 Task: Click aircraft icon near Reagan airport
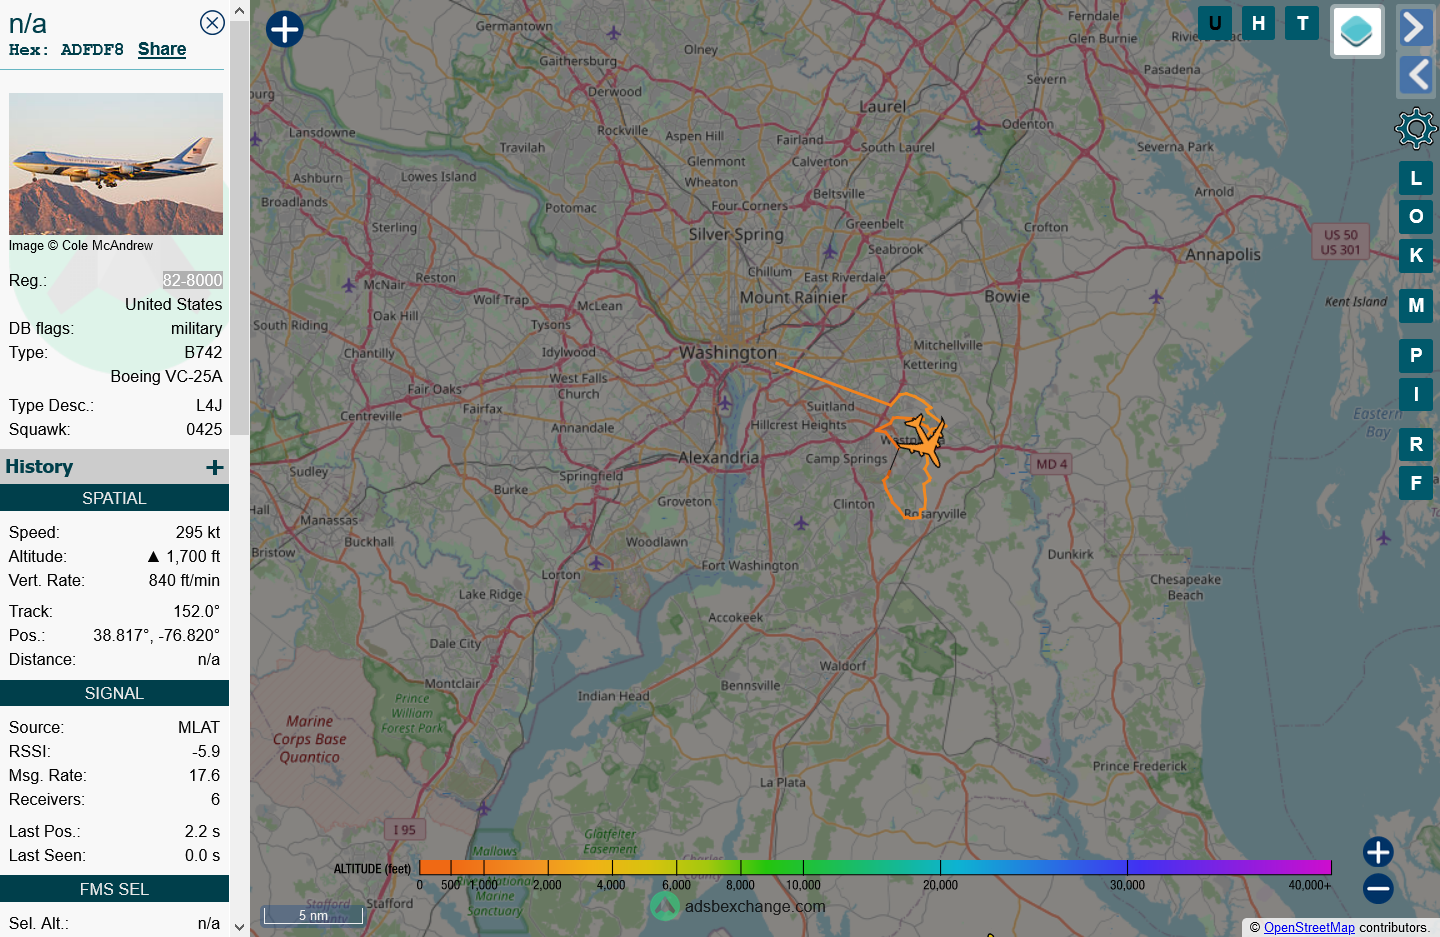click(725, 402)
